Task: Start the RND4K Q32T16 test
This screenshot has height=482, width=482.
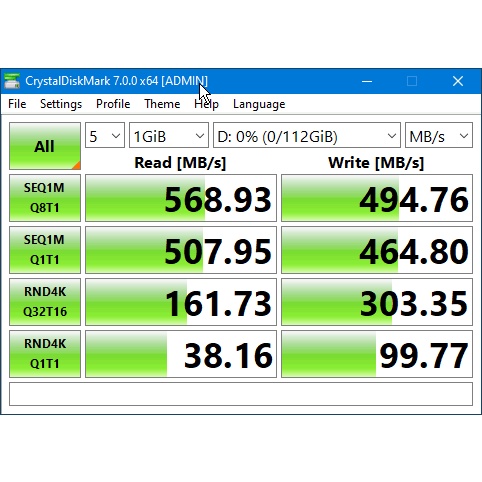Action: point(45,302)
